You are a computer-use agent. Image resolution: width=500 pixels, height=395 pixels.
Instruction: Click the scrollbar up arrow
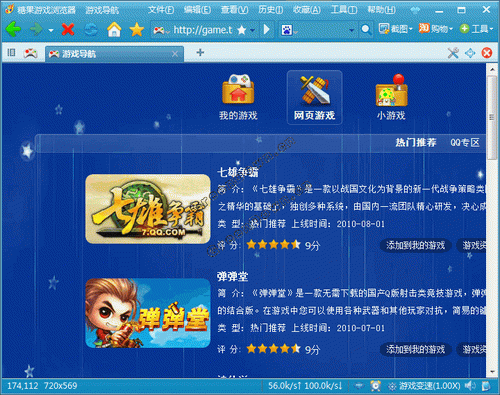point(492,69)
